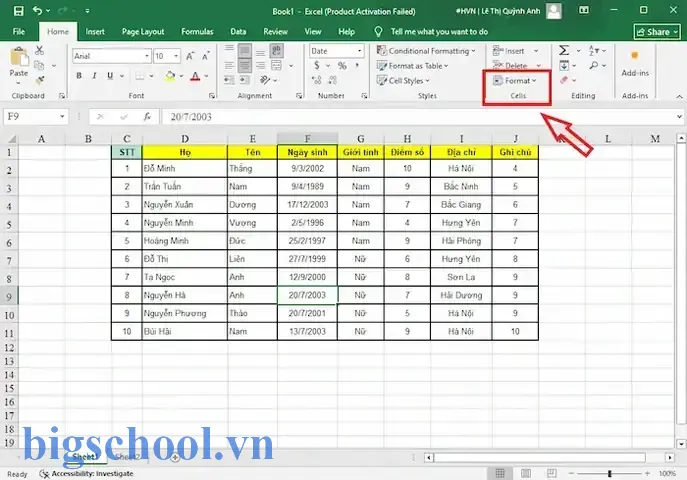Decrease font size with the smaller A icon

pyautogui.click(x=205, y=56)
